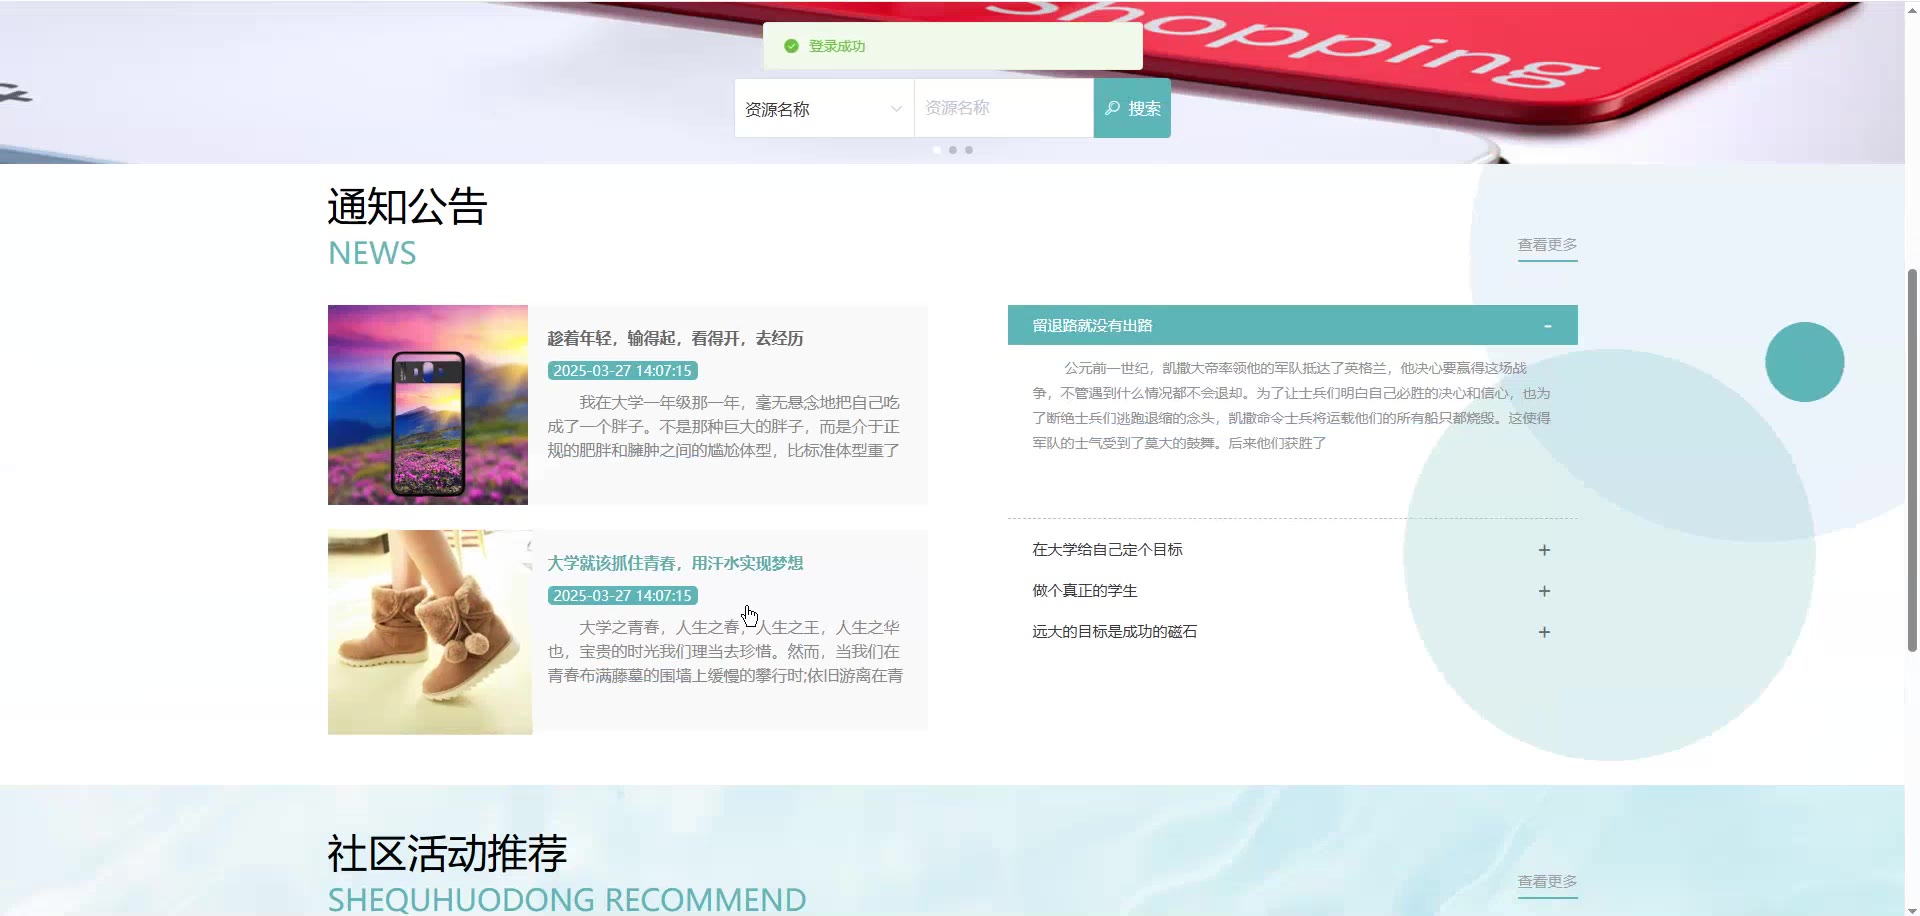Click the date tag on the 大学就该抓住青春 article
This screenshot has height=916, width=1920.
pyautogui.click(x=622, y=596)
